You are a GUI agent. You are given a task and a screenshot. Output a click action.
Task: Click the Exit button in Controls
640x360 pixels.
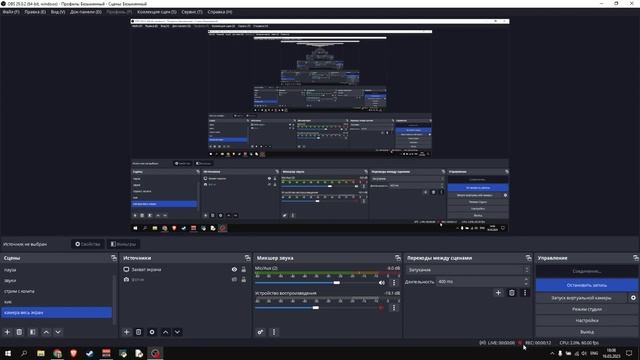(587, 332)
